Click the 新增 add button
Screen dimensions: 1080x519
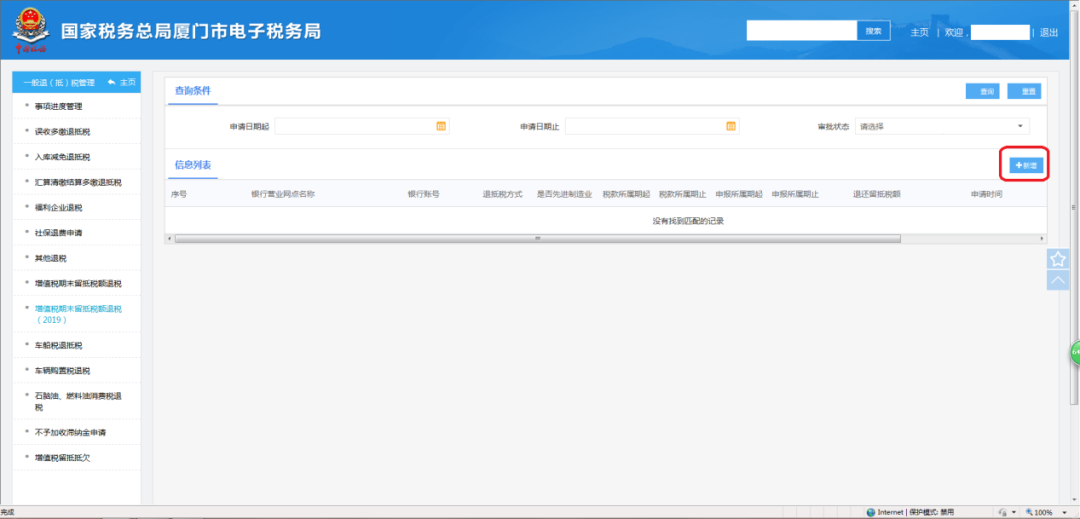(1026, 165)
